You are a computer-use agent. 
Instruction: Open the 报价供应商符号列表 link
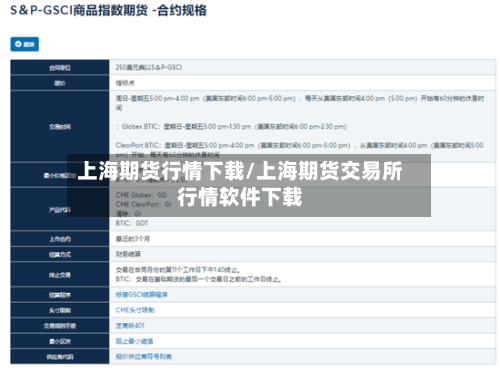(144, 357)
